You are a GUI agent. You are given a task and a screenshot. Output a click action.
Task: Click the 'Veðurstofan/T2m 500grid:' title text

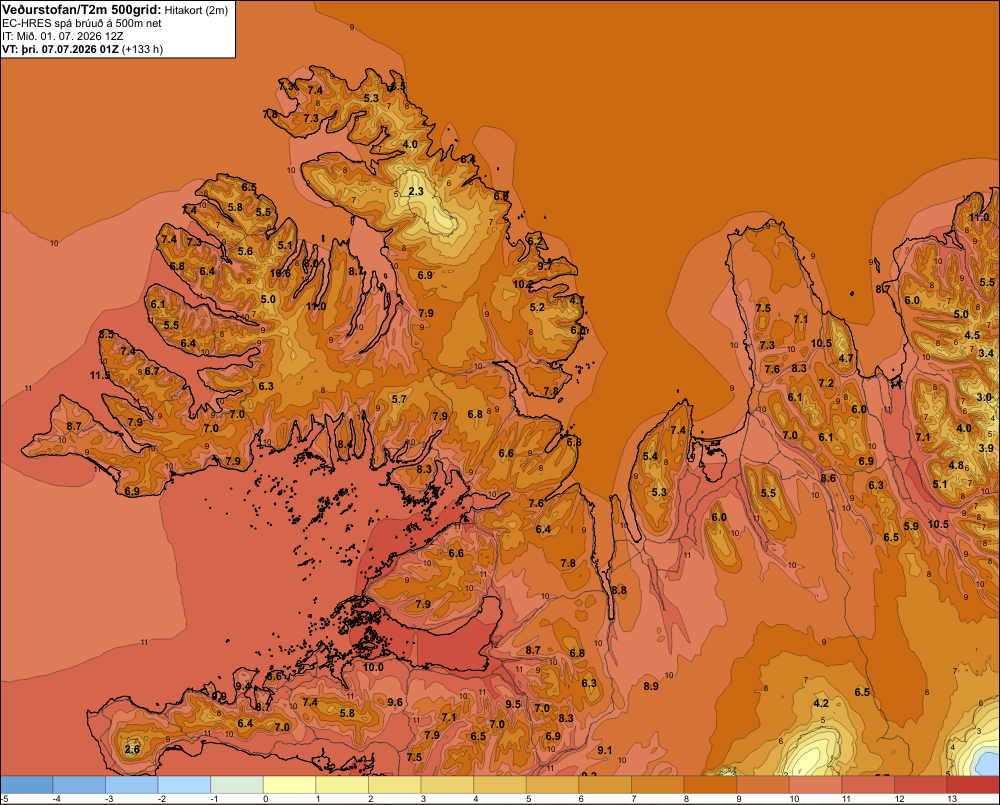click(x=82, y=10)
